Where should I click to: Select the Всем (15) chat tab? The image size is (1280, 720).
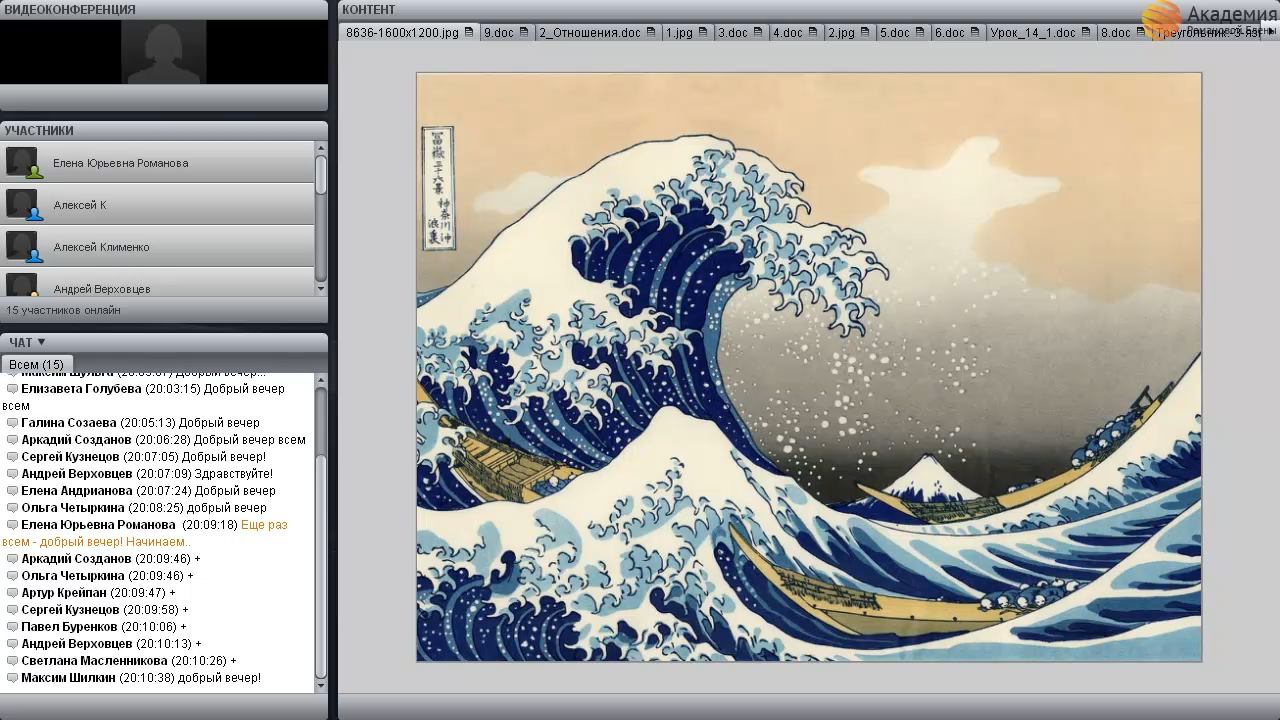pyautogui.click(x=36, y=365)
